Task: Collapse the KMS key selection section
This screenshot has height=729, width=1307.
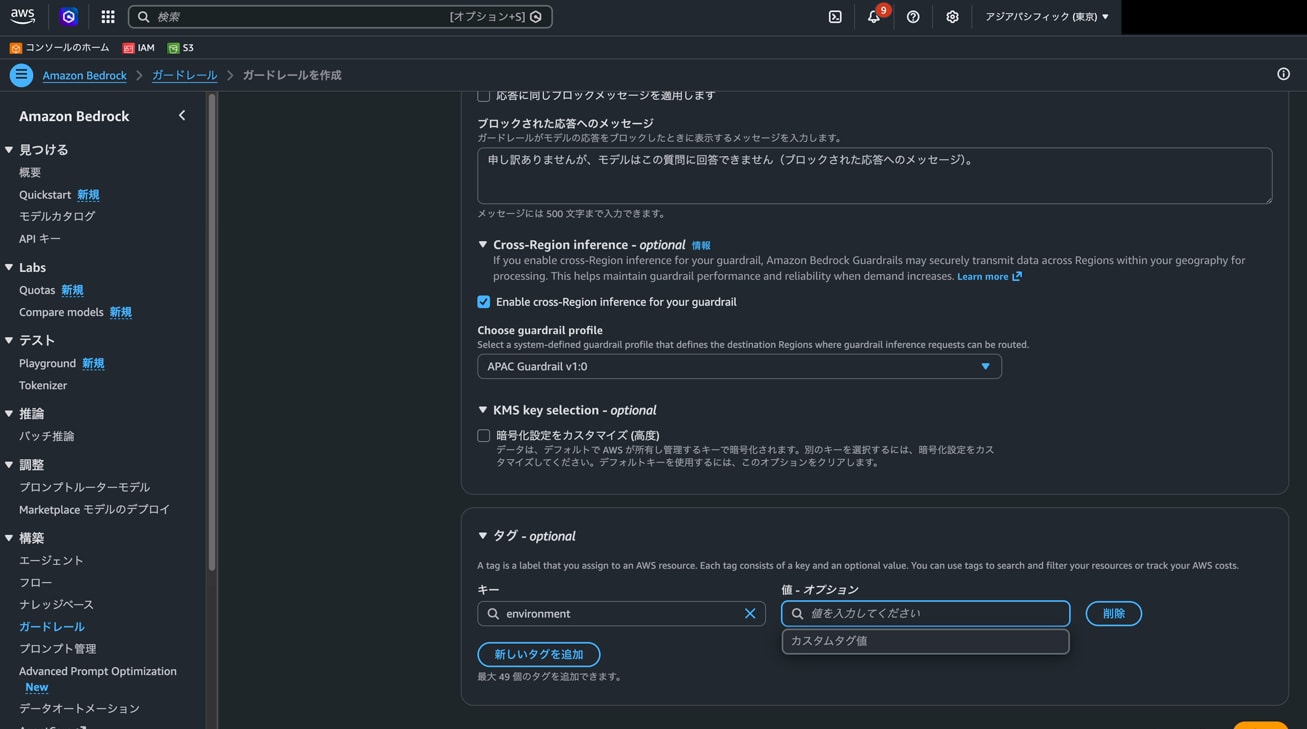Action: click(483, 410)
